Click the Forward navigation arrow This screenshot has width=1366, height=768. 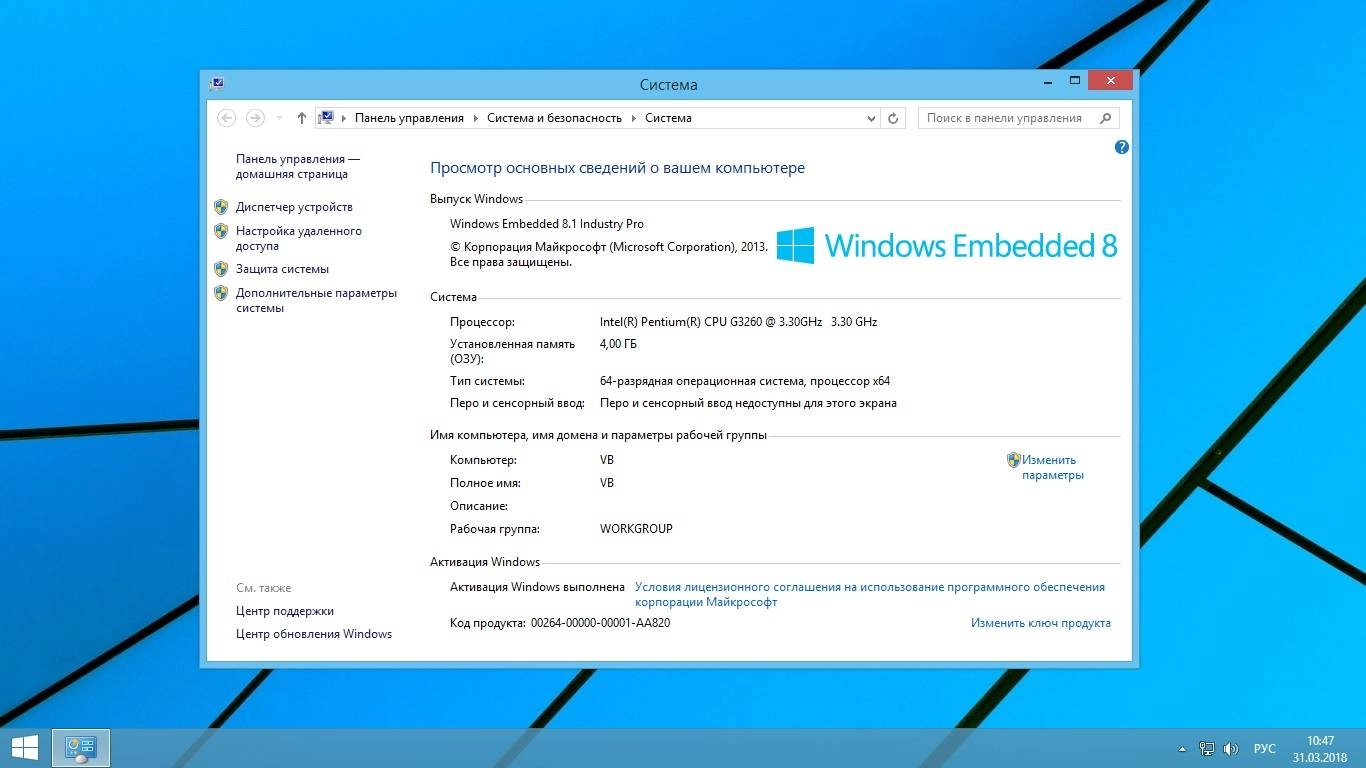click(x=255, y=118)
